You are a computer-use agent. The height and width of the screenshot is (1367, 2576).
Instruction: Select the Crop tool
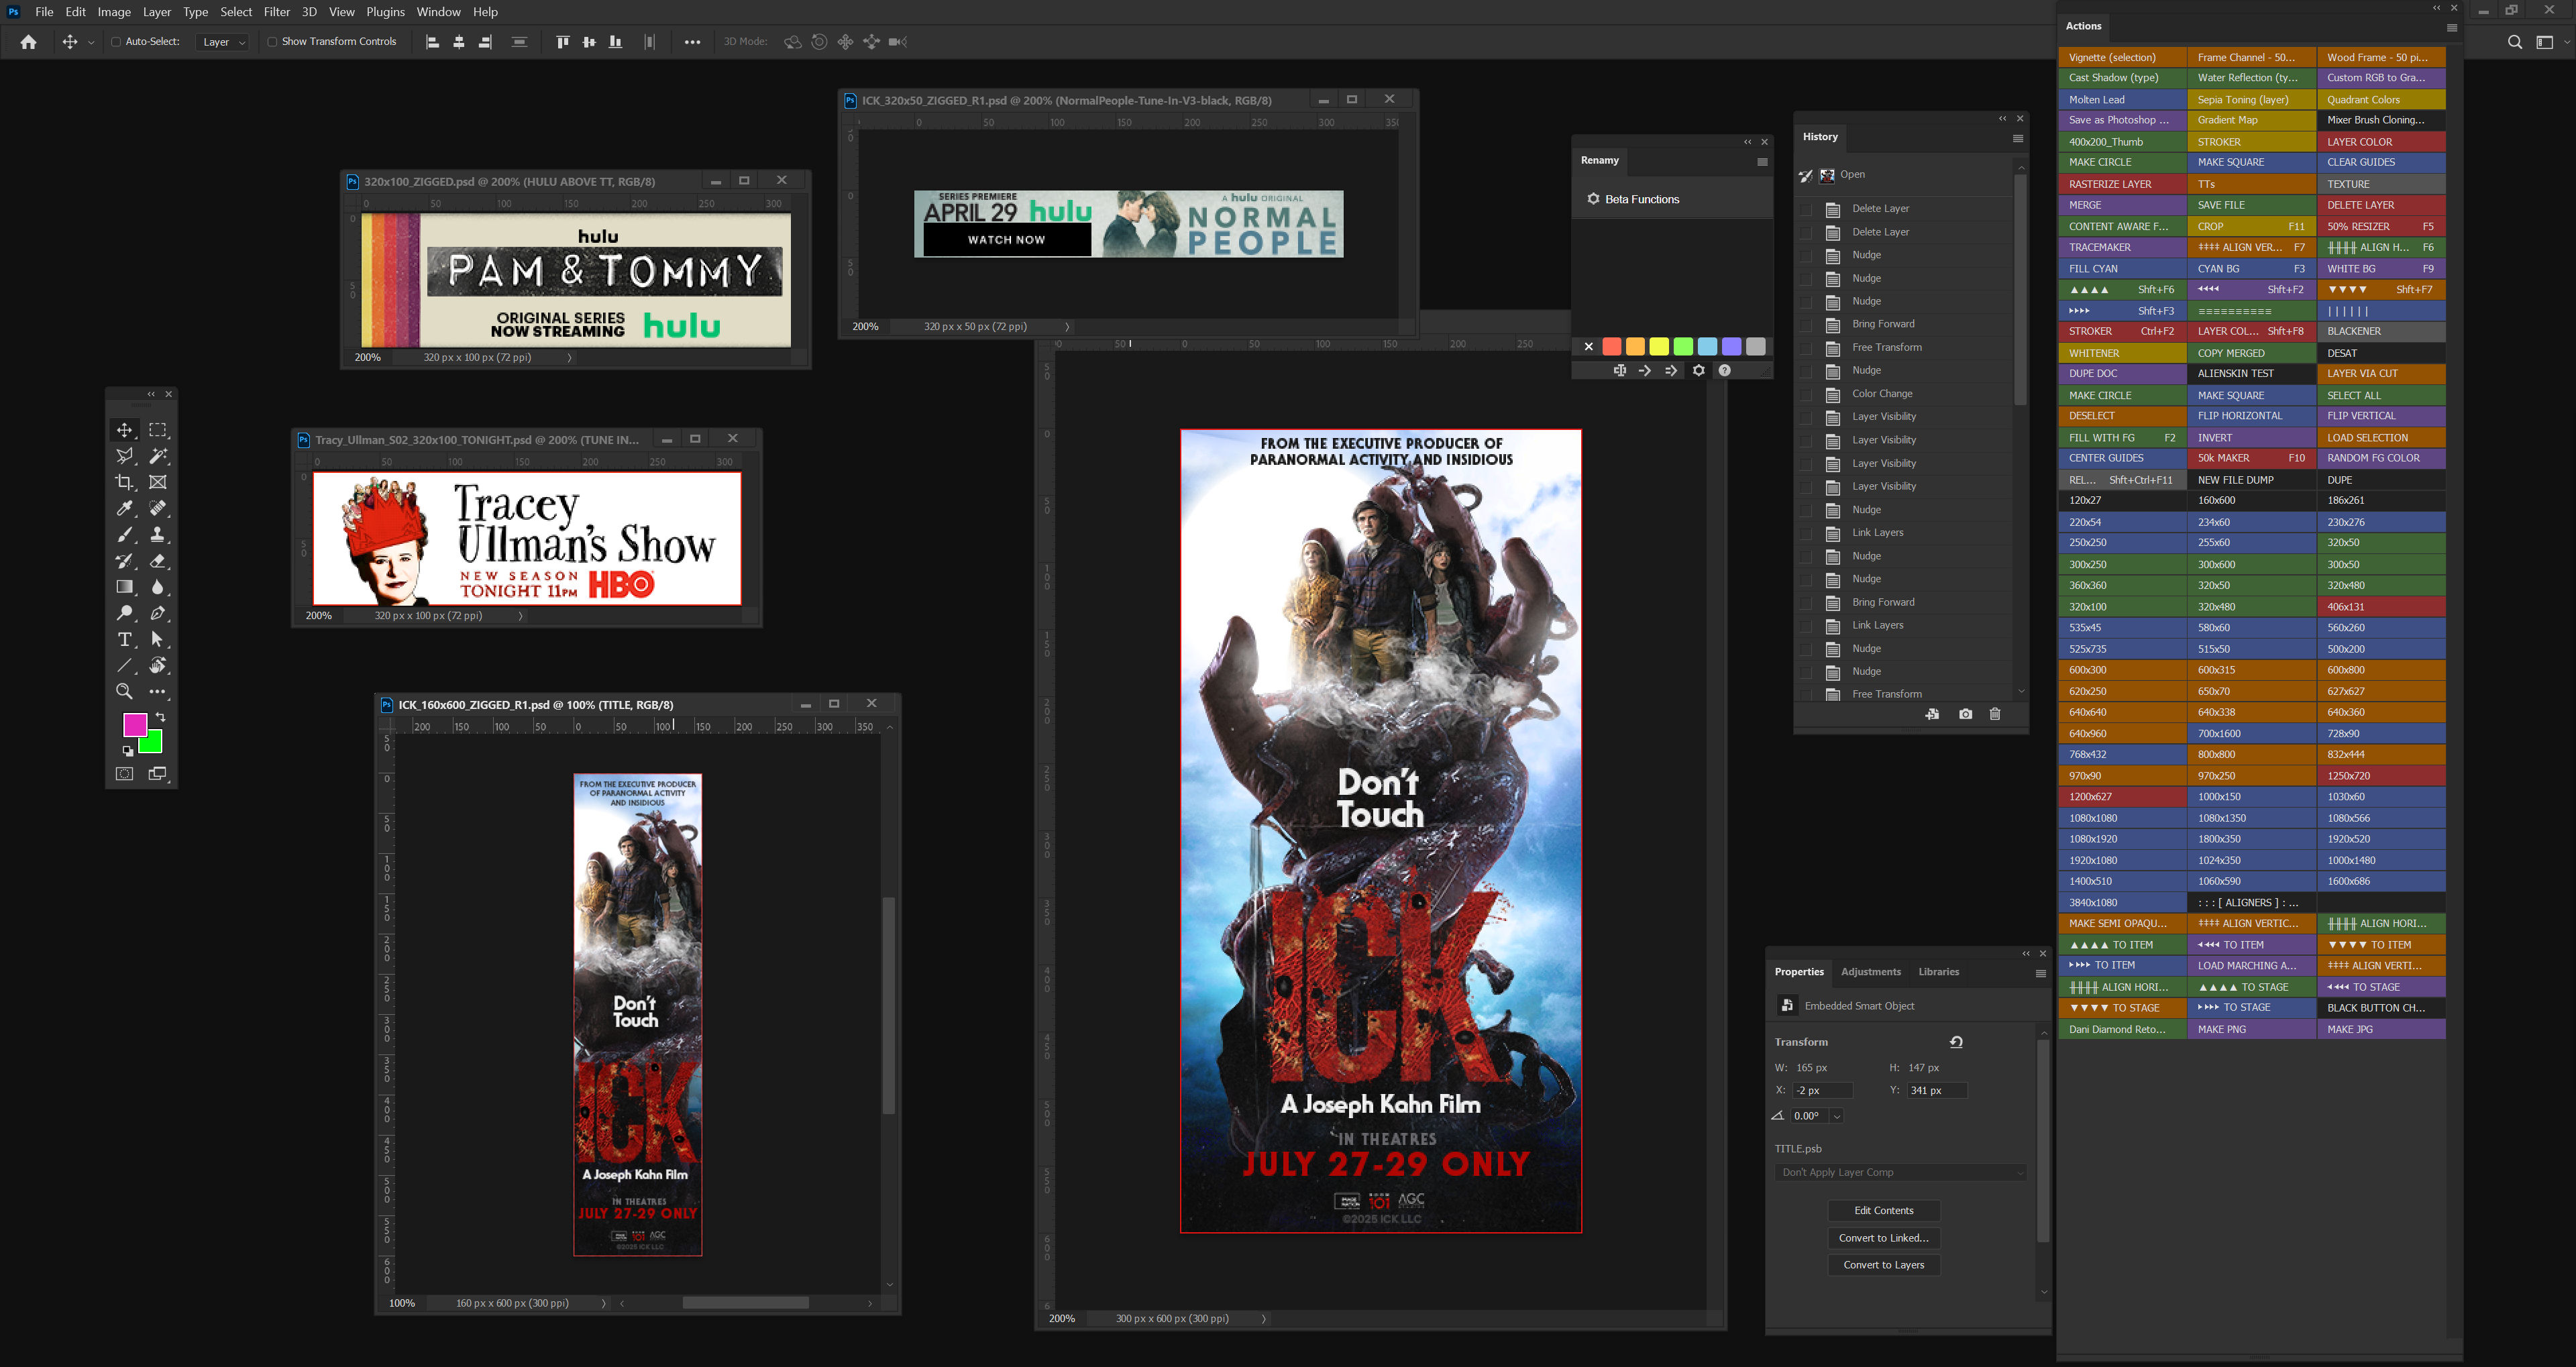124,482
